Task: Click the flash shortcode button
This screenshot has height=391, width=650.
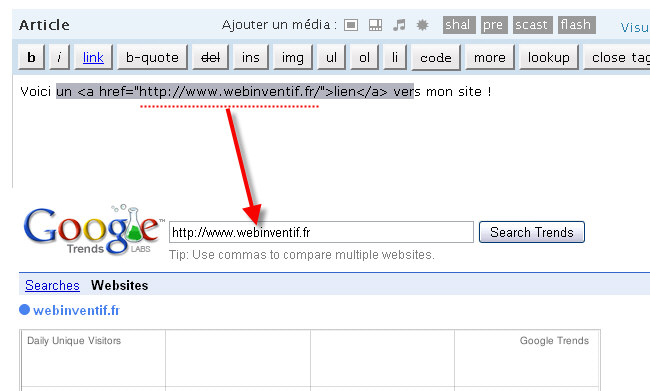Action: [x=577, y=25]
